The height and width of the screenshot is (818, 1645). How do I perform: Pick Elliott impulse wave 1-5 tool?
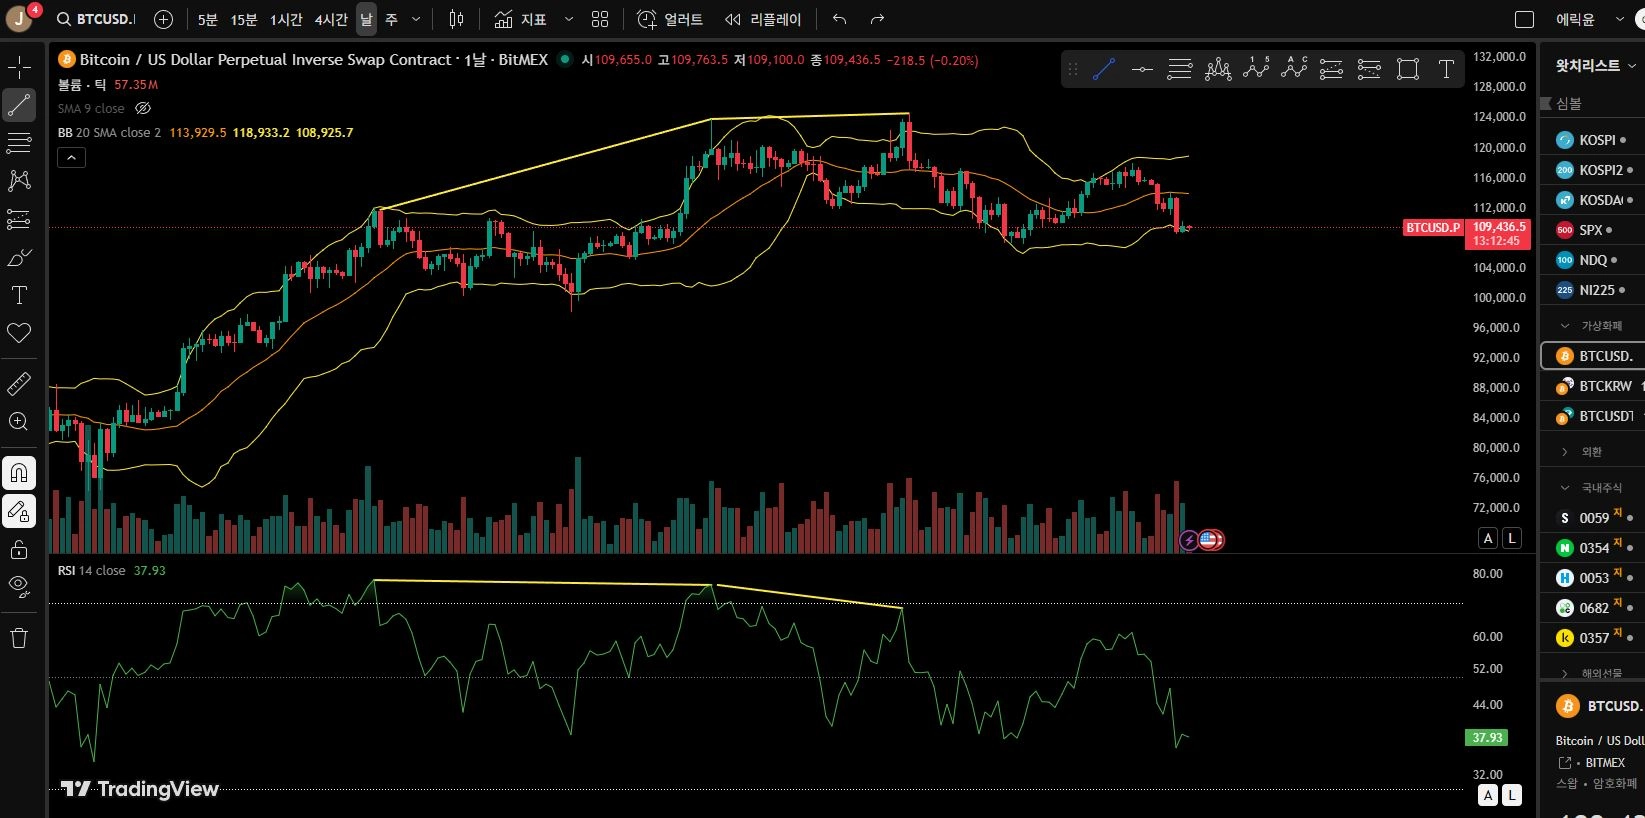pos(1256,69)
